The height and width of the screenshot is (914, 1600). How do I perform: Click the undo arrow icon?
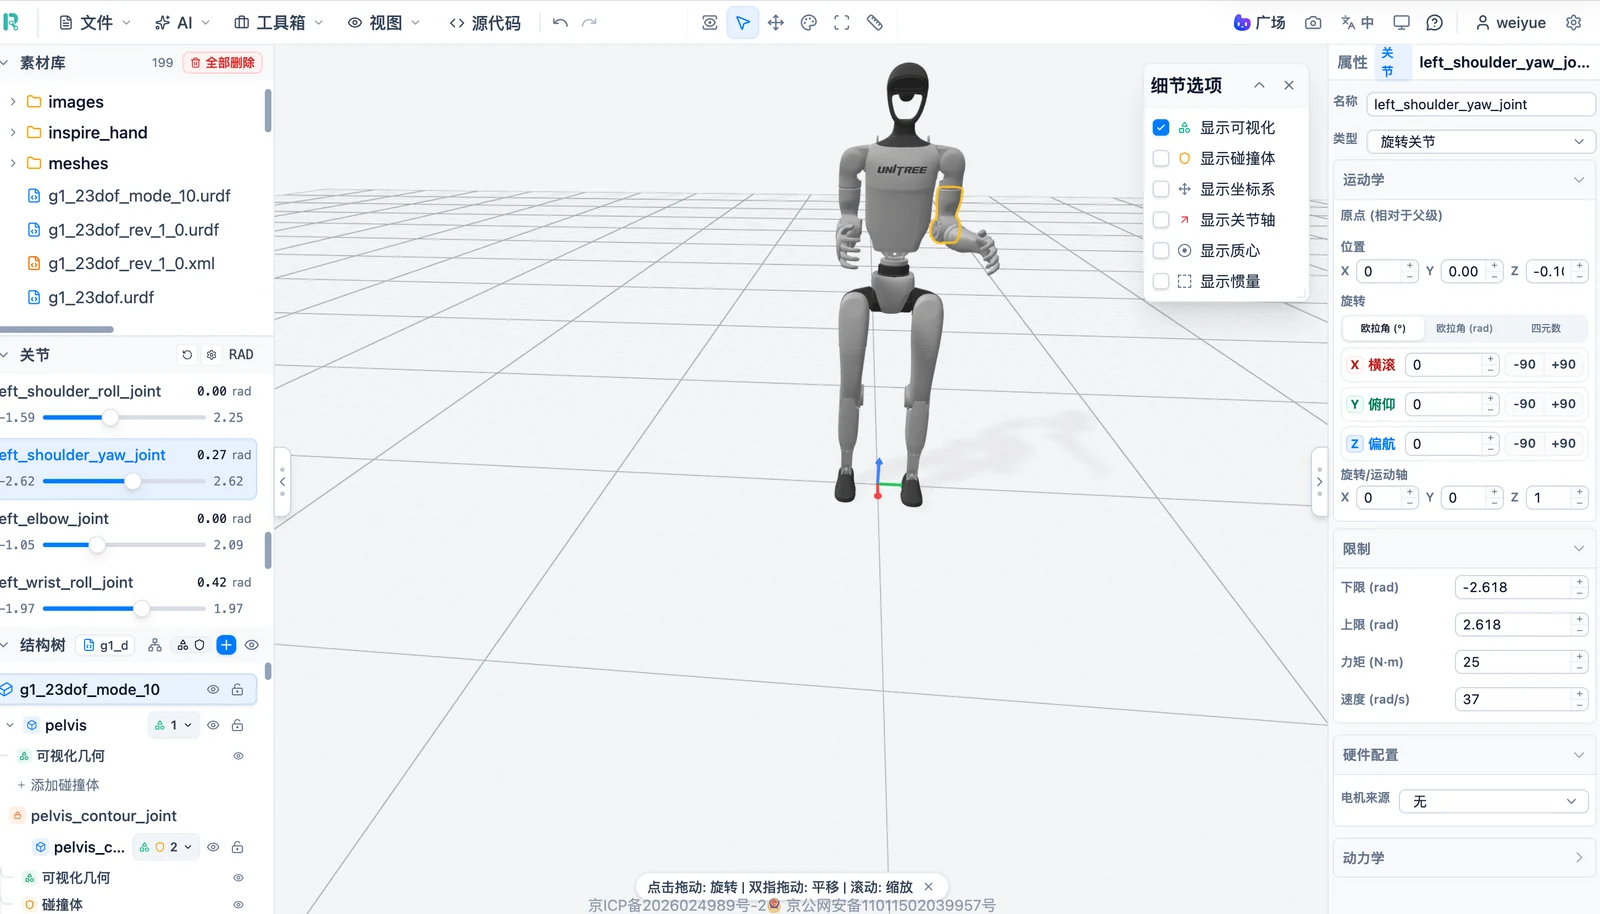[560, 22]
